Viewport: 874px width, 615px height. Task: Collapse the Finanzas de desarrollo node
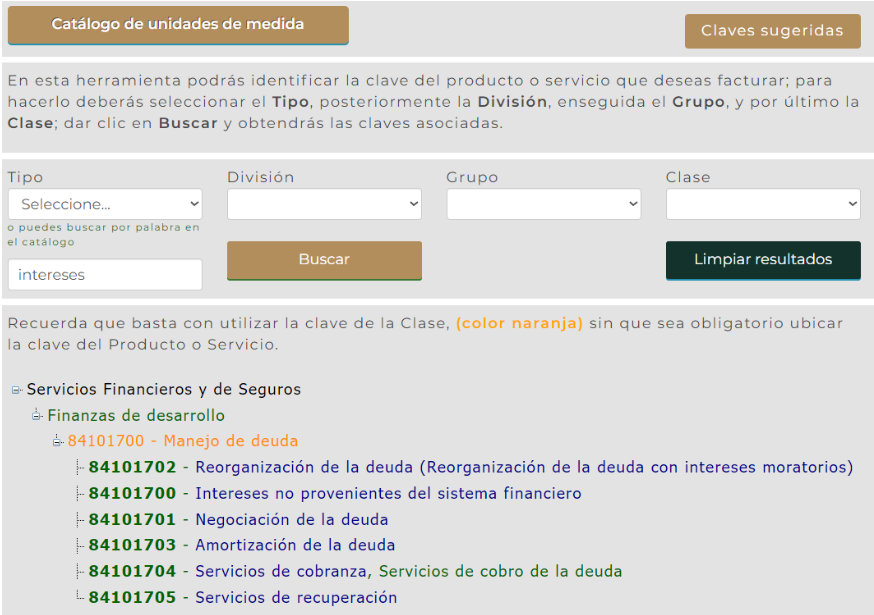(37, 416)
